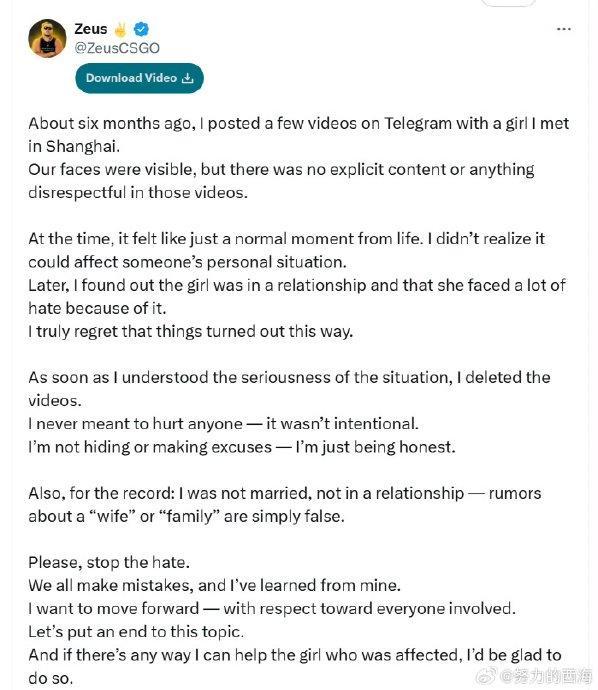598x690 pixels.
Task: Click the partially visible button at top edge
Action: pyautogui.click(x=509, y=2)
